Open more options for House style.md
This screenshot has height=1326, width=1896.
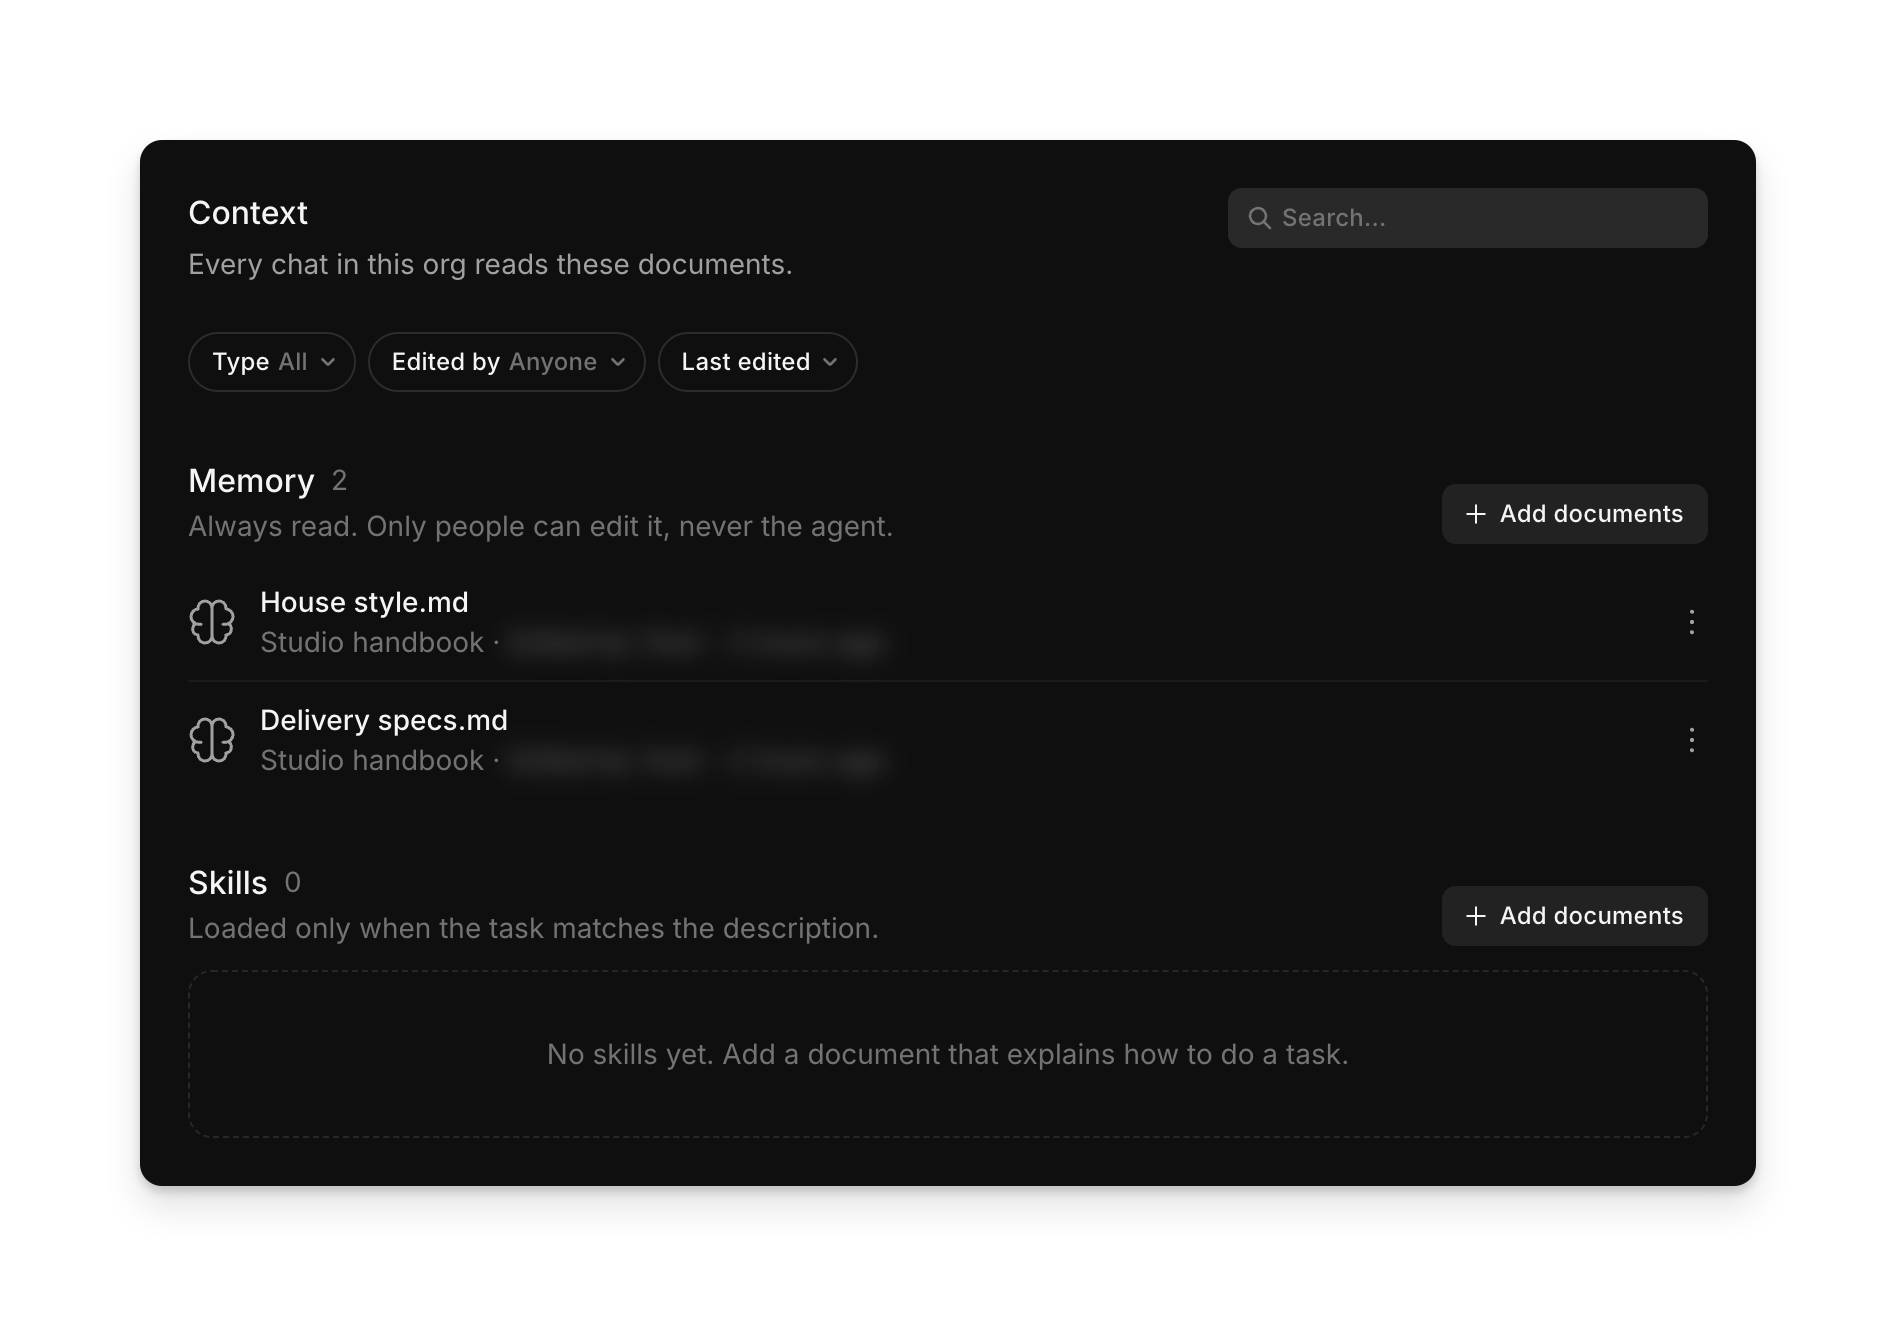tap(1691, 622)
